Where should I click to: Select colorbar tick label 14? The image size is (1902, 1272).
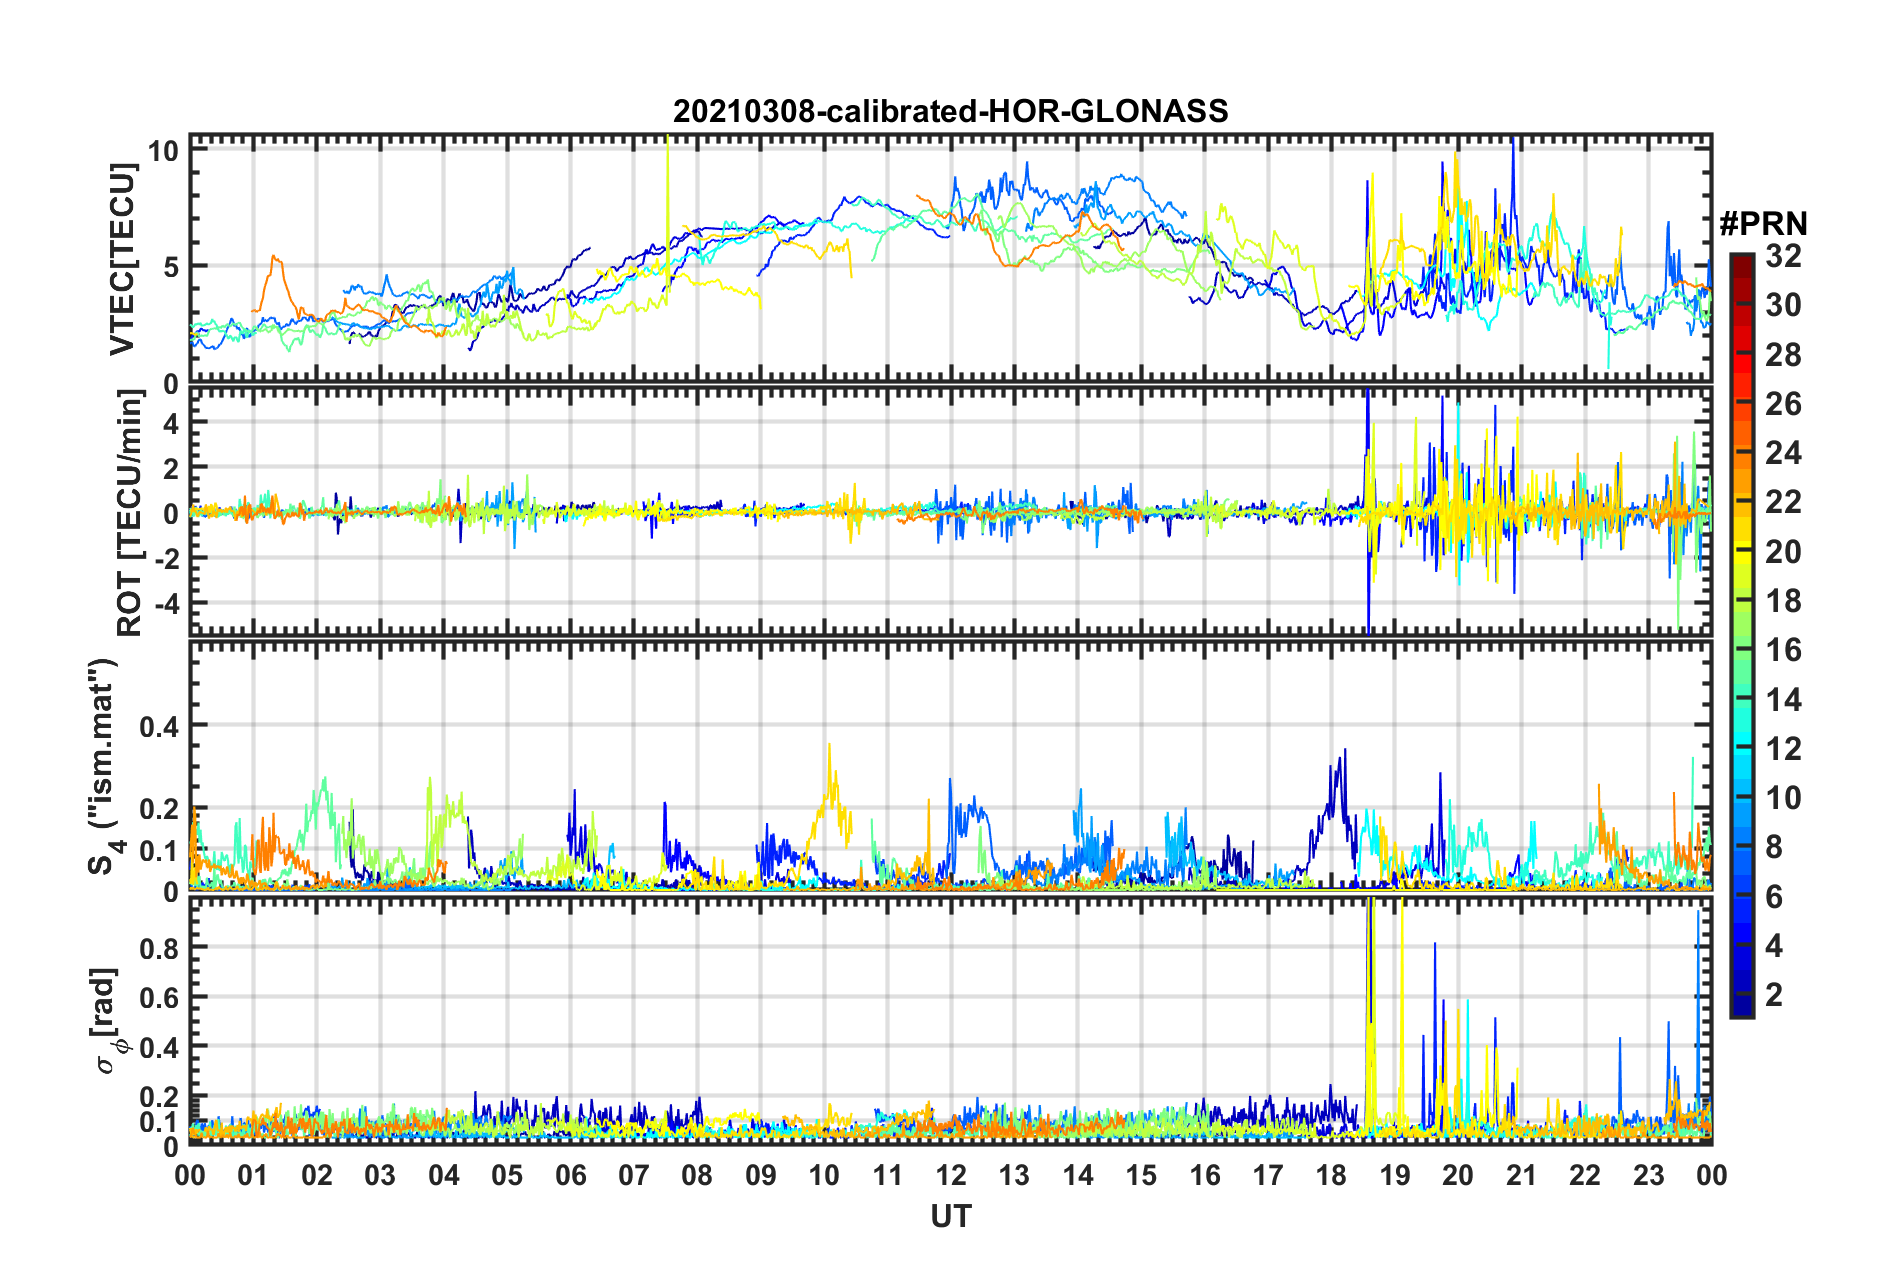pyautogui.click(x=1783, y=700)
